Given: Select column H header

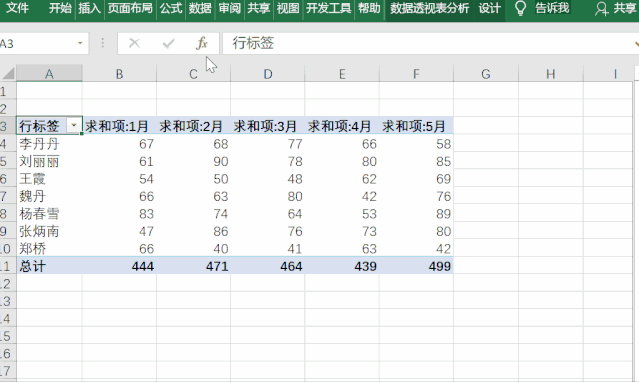Looking at the screenshot, I should point(551,74).
